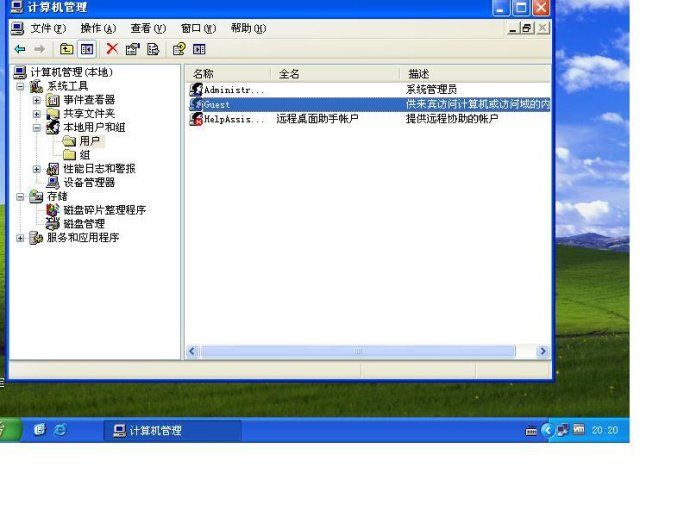Sort by the 描述 column header
Image resolution: width=690 pixels, height=517 pixels.
475,74
